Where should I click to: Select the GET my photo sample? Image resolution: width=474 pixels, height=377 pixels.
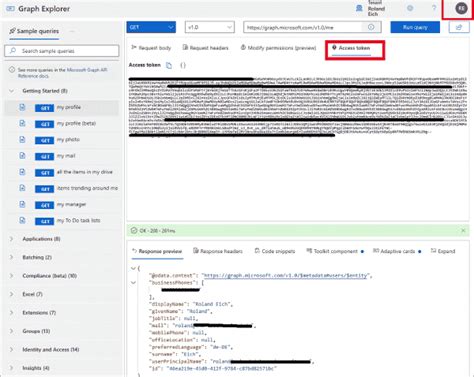pyautogui.click(x=61, y=139)
